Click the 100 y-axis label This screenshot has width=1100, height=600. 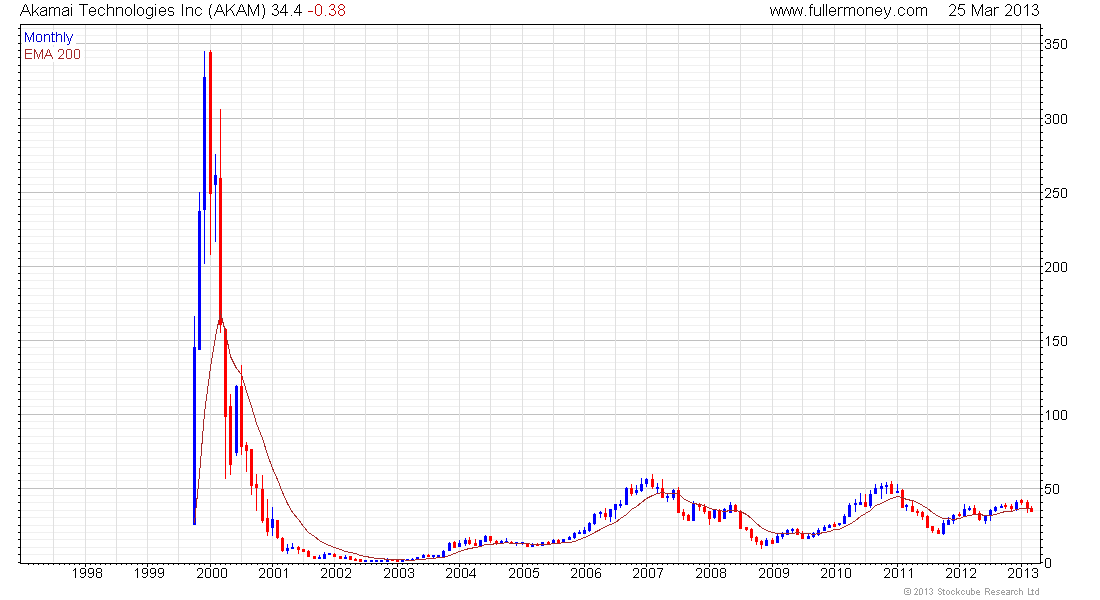pyautogui.click(x=1056, y=415)
